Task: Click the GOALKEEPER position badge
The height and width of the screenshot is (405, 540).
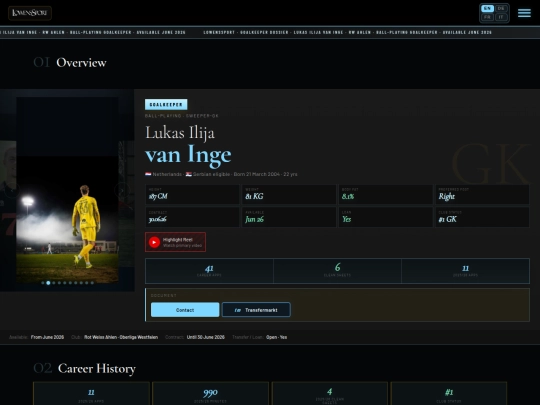Action: (x=166, y=104)
